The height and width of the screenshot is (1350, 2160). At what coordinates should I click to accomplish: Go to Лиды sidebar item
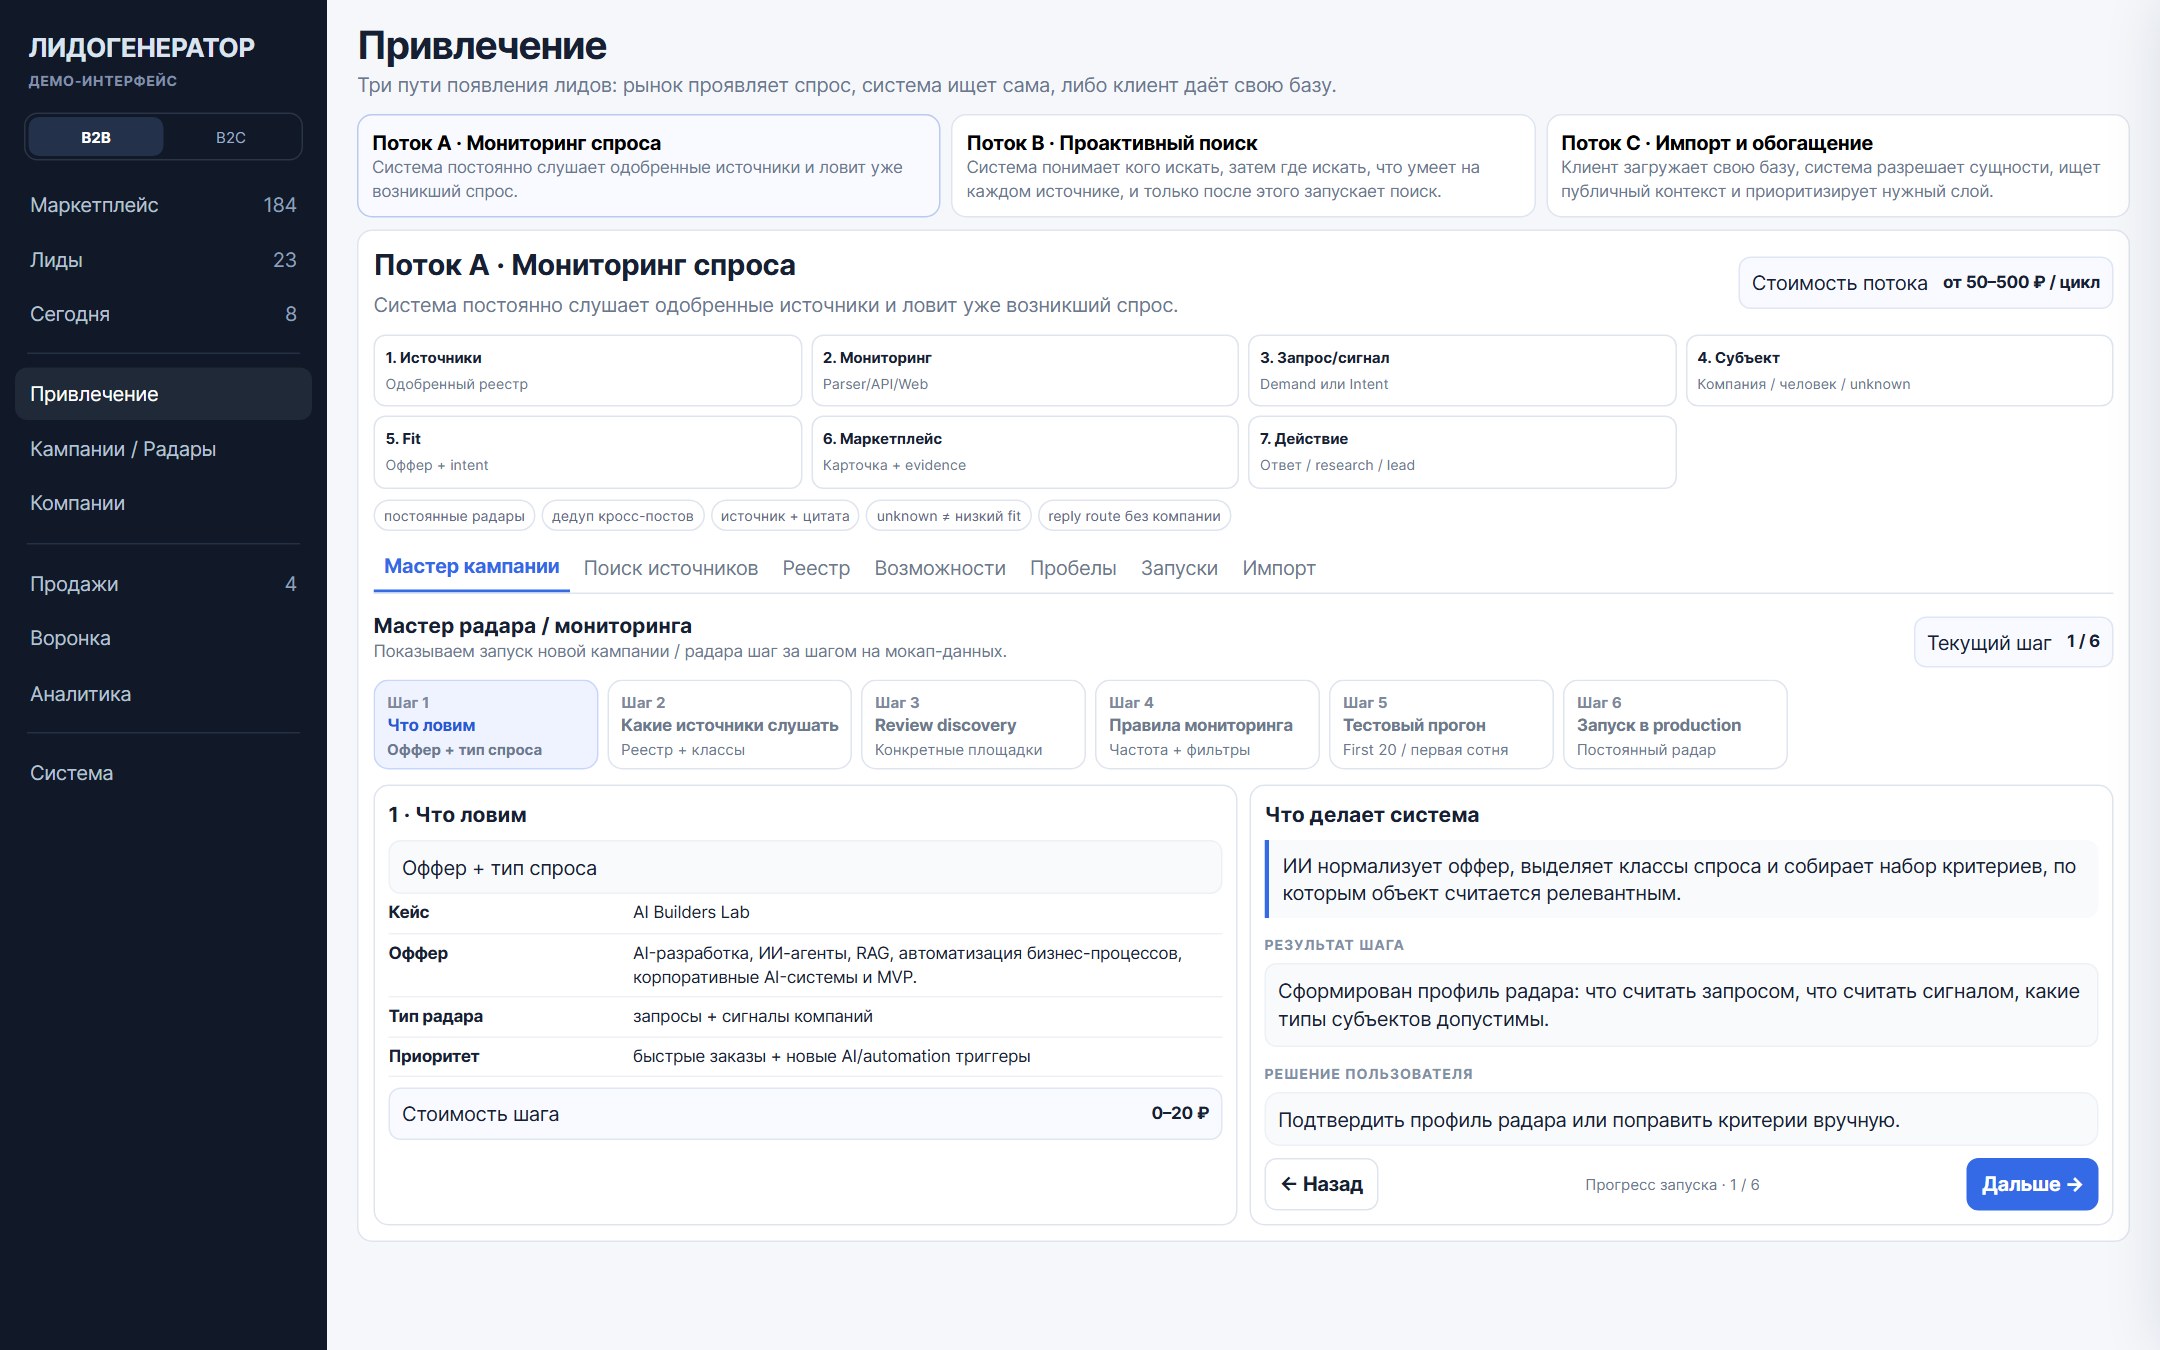tap(163, 260)
